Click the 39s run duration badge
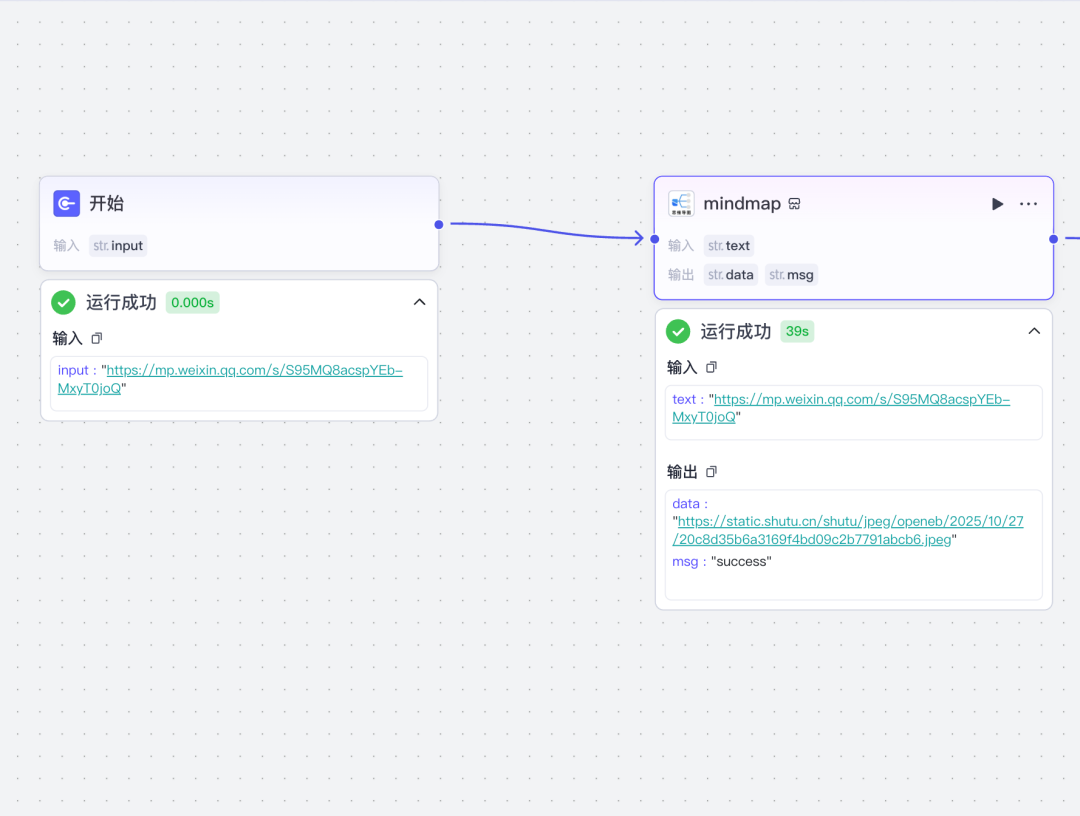1080x816 pixels. pos(797,332)
